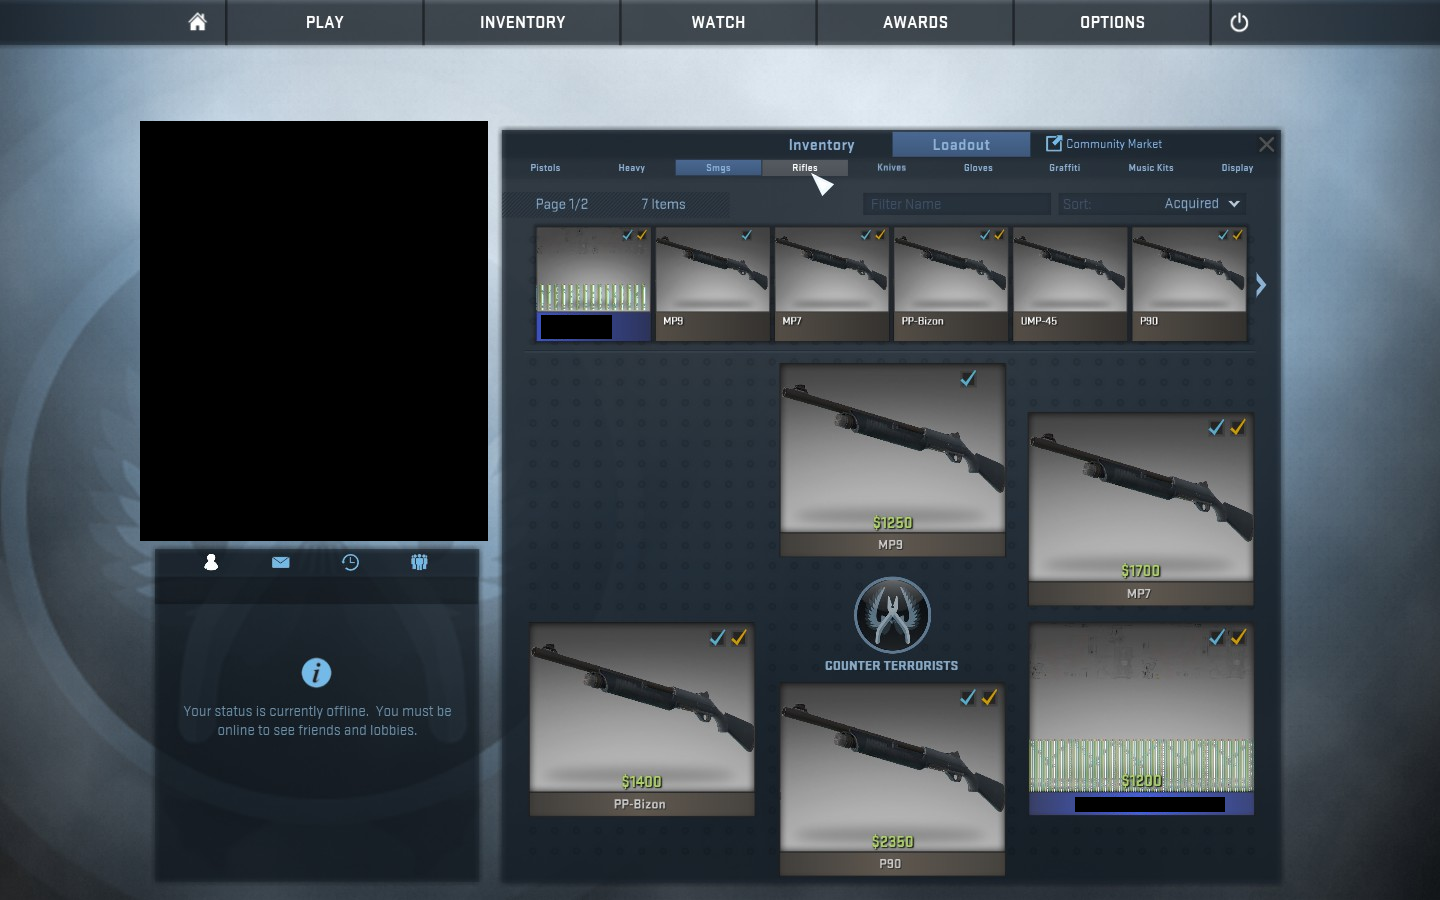Image resolution: width=1440 pixels, height=900 pixels.
Task: Open the AWARDS menu
Action: [914, 22]
